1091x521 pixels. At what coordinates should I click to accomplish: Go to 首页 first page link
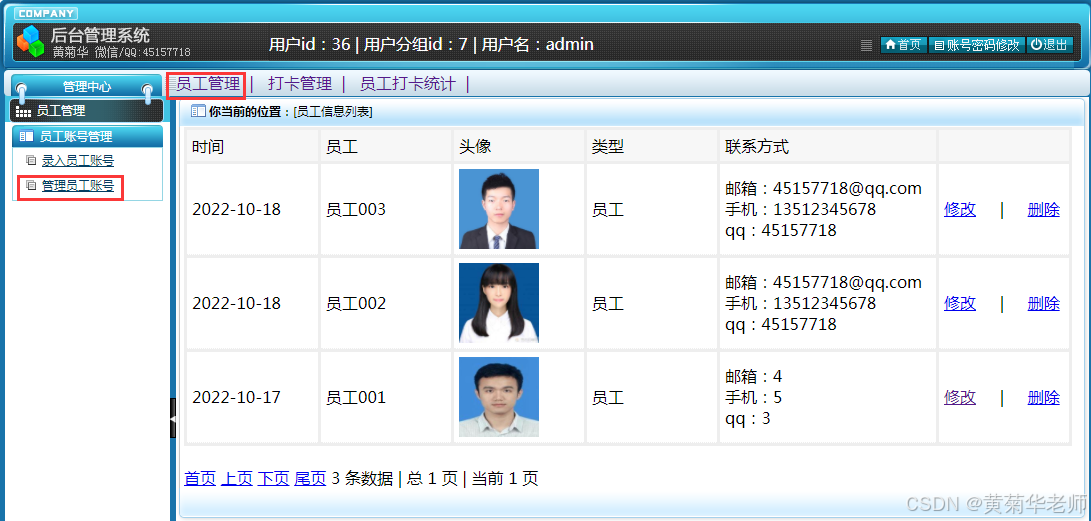tap(200, 479)
